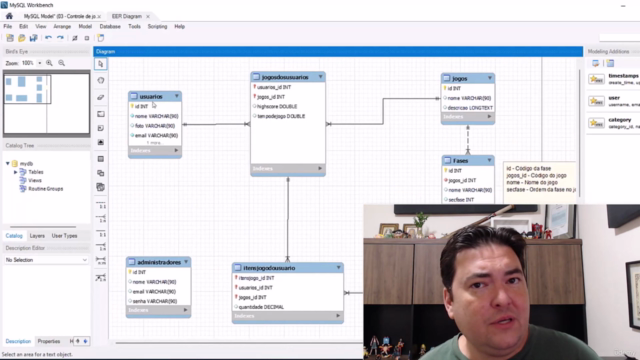Viewport: 640px width, 360px height.
Task: Open the No Selection dropdown in Description Editor
Action: (x=46, y=260)
